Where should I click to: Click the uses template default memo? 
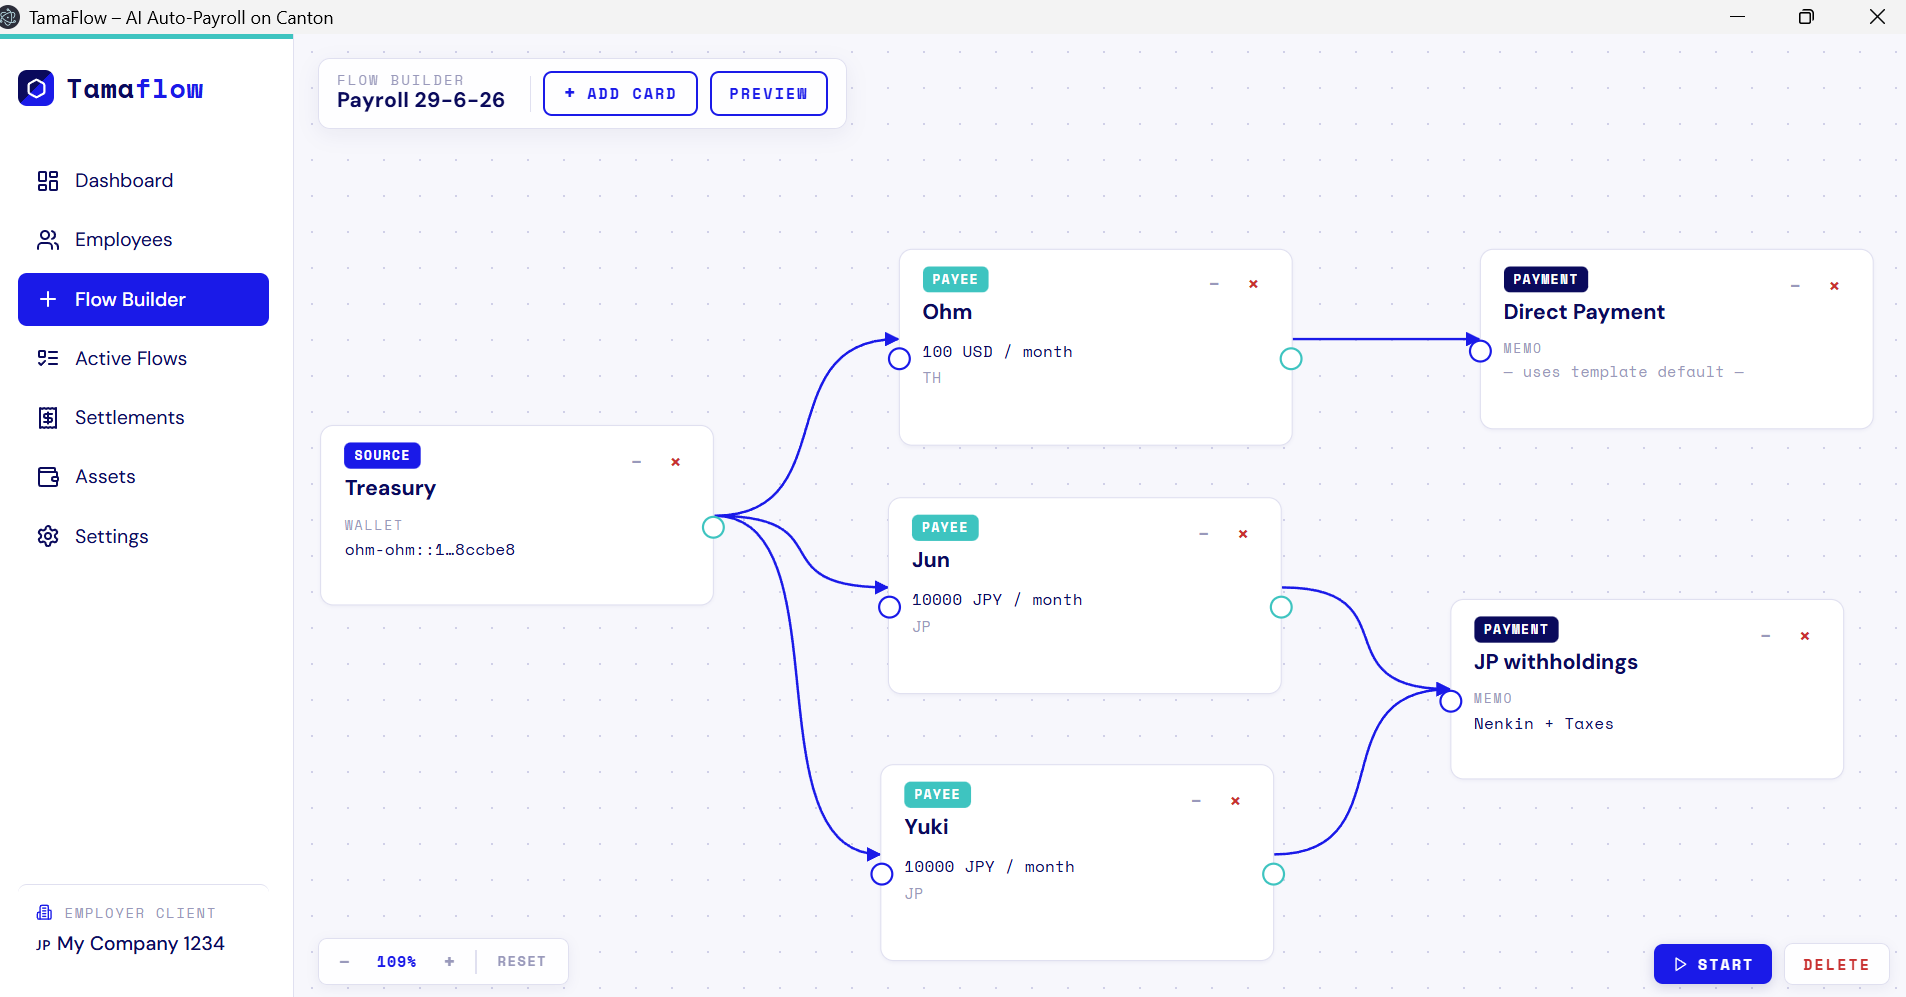[x=1623, y=372]
